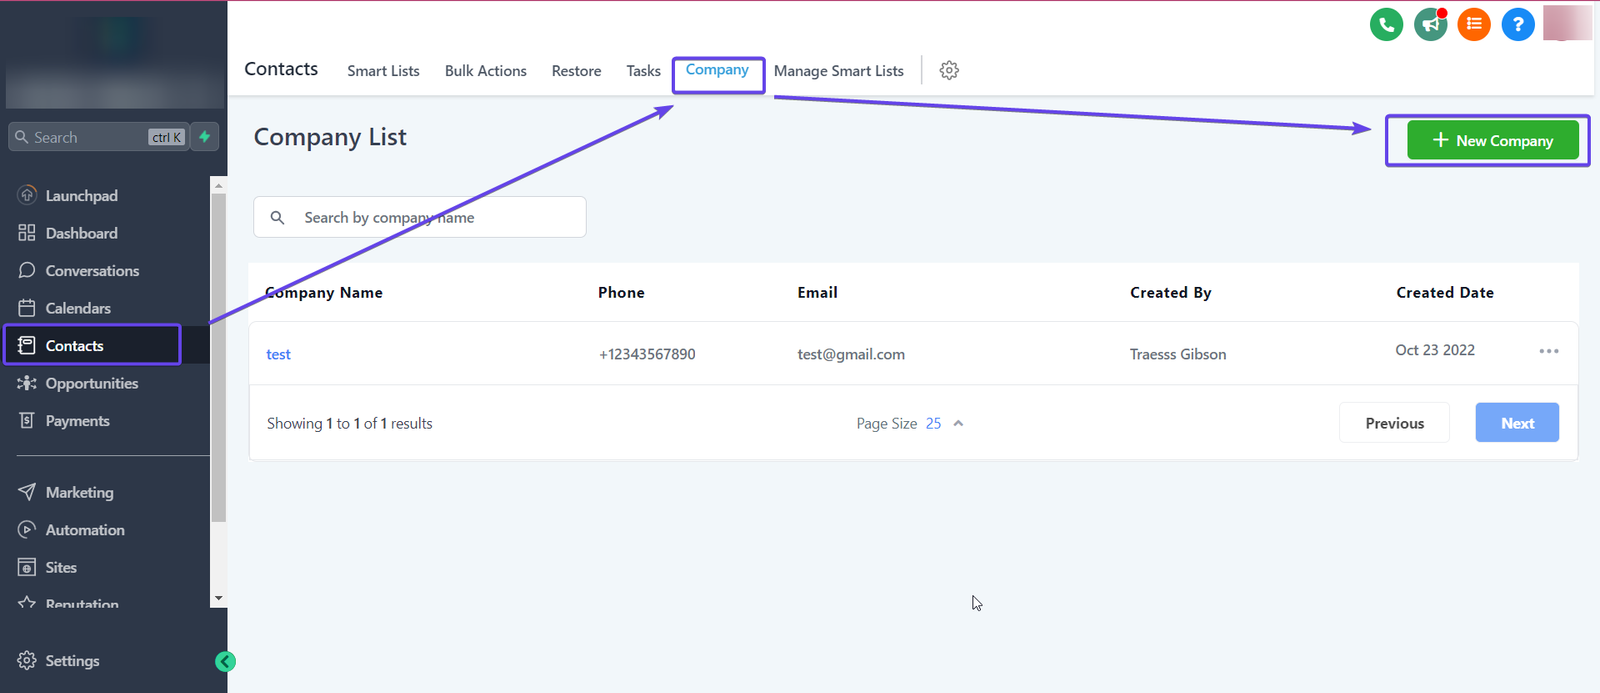Click the lightning bolt quick actions icon
The image size is (1600, 693).
[205, 137]
